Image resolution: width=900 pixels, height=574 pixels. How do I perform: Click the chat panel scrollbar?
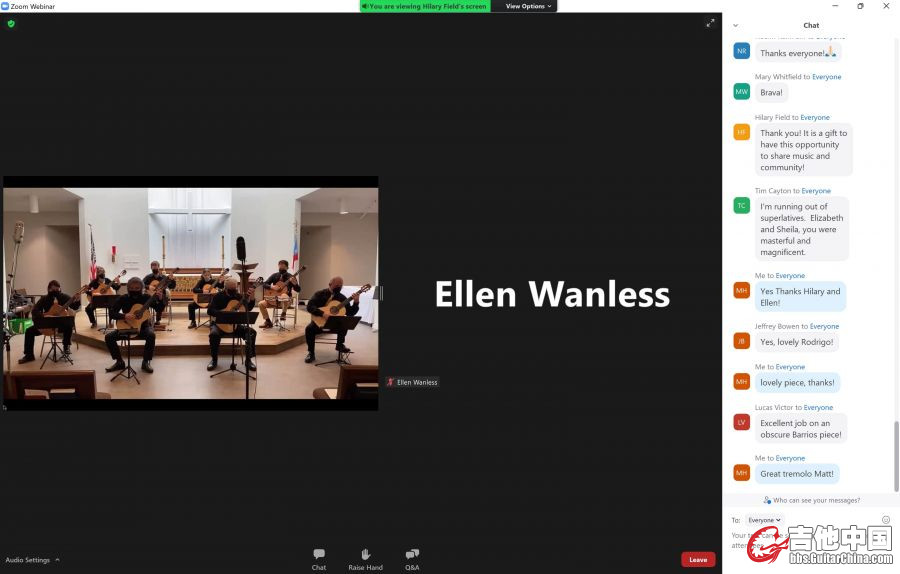896,450
